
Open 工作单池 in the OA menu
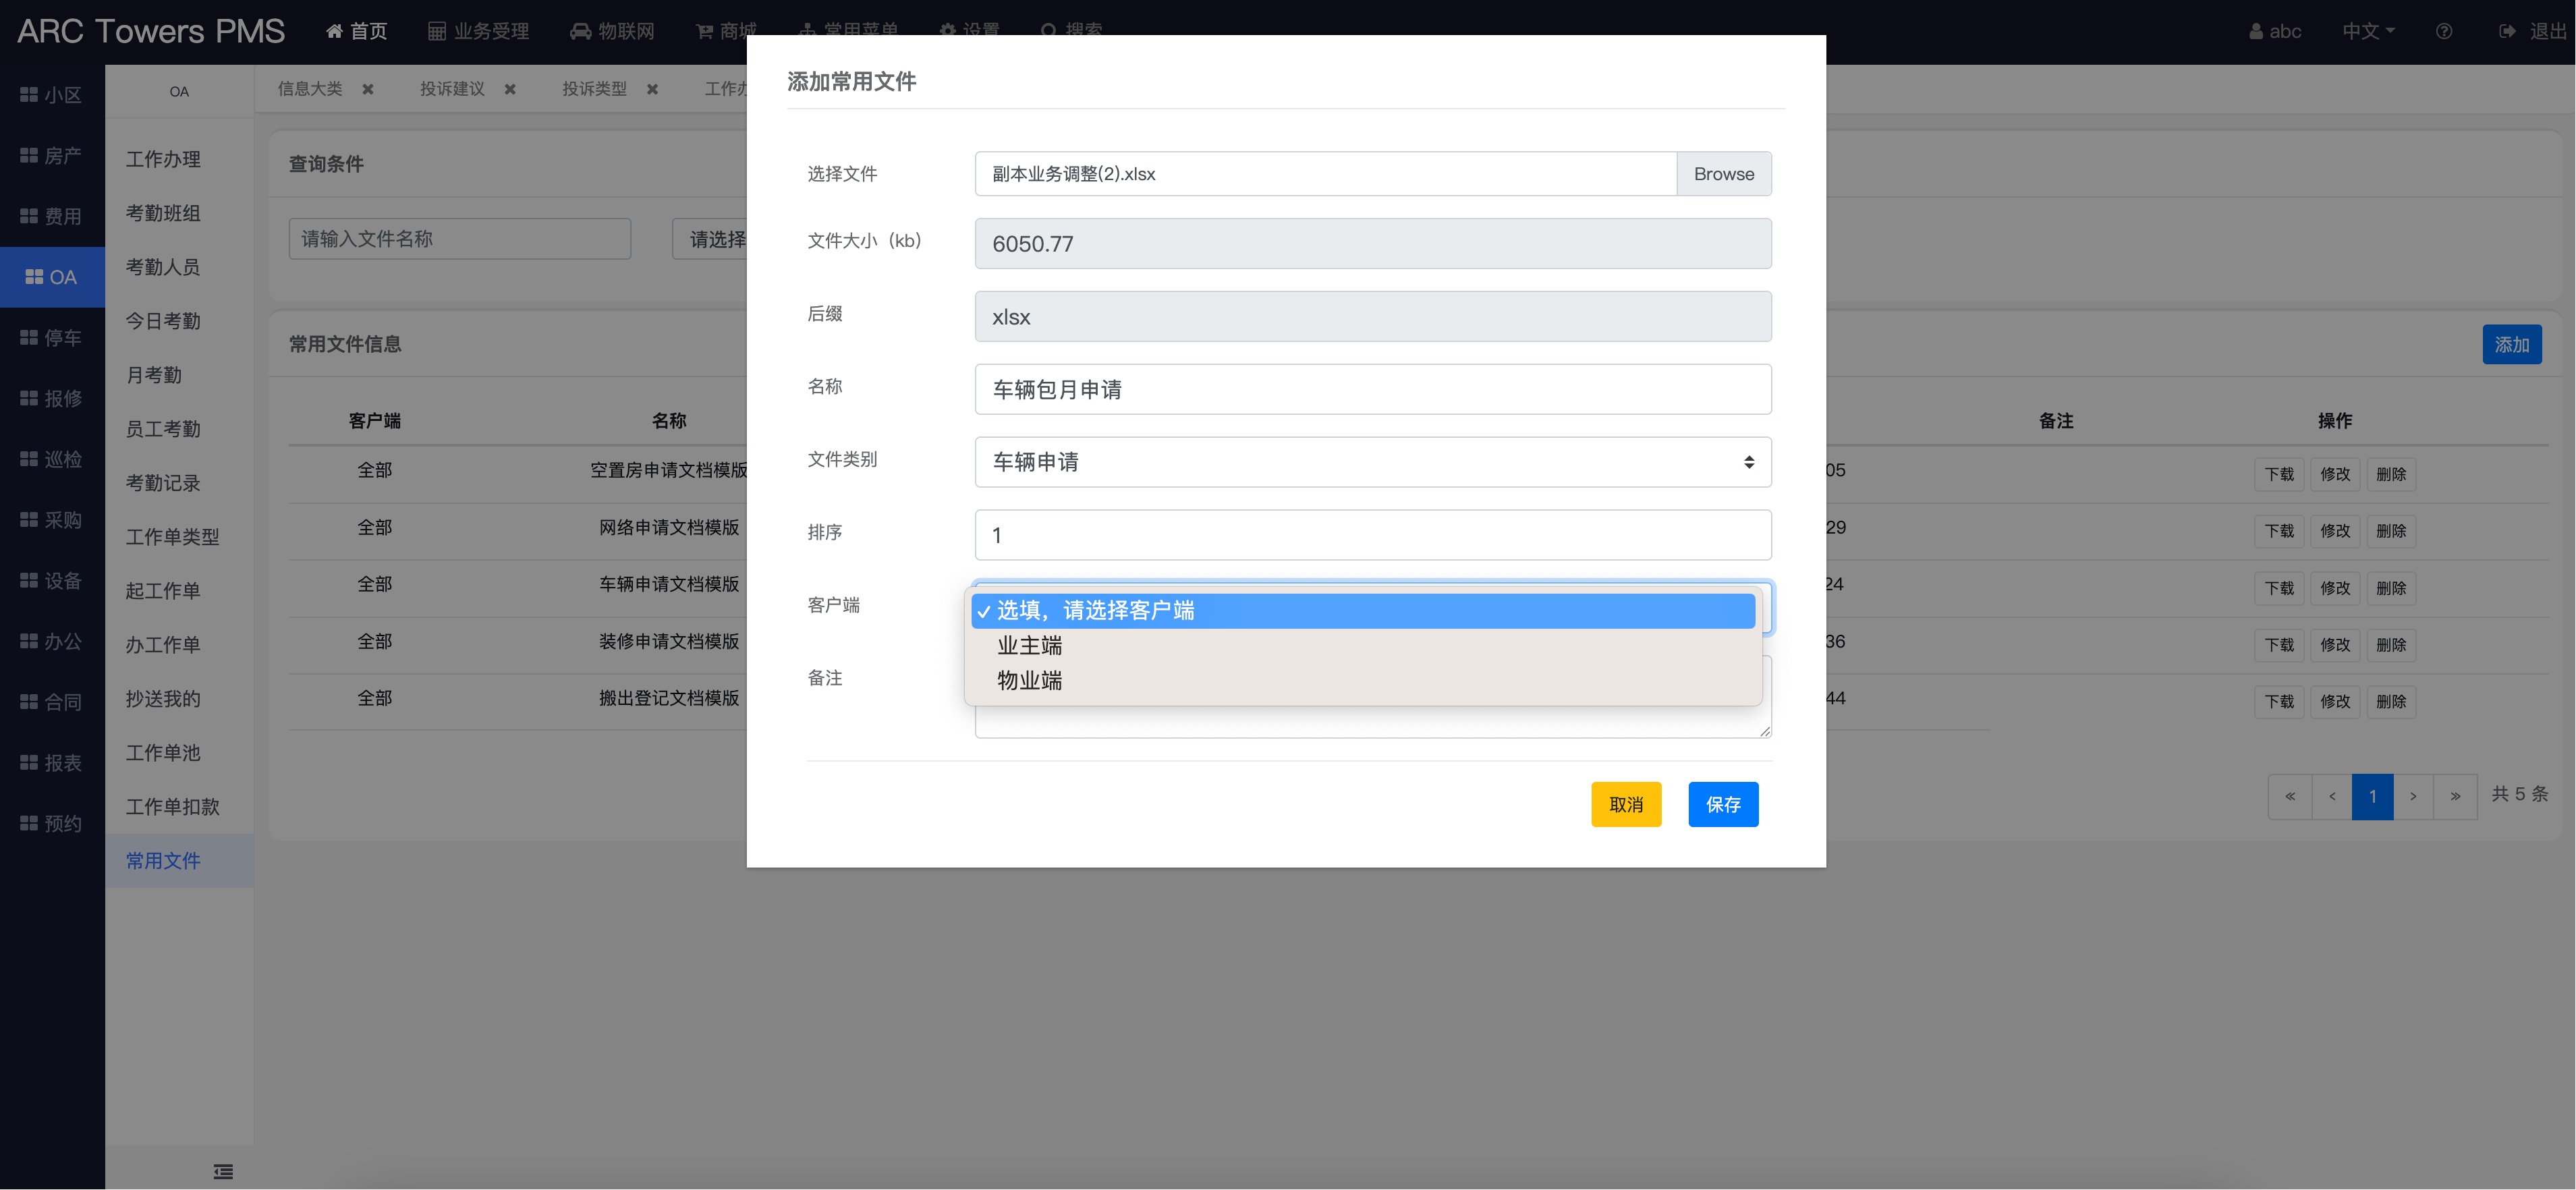click(163, 752)
